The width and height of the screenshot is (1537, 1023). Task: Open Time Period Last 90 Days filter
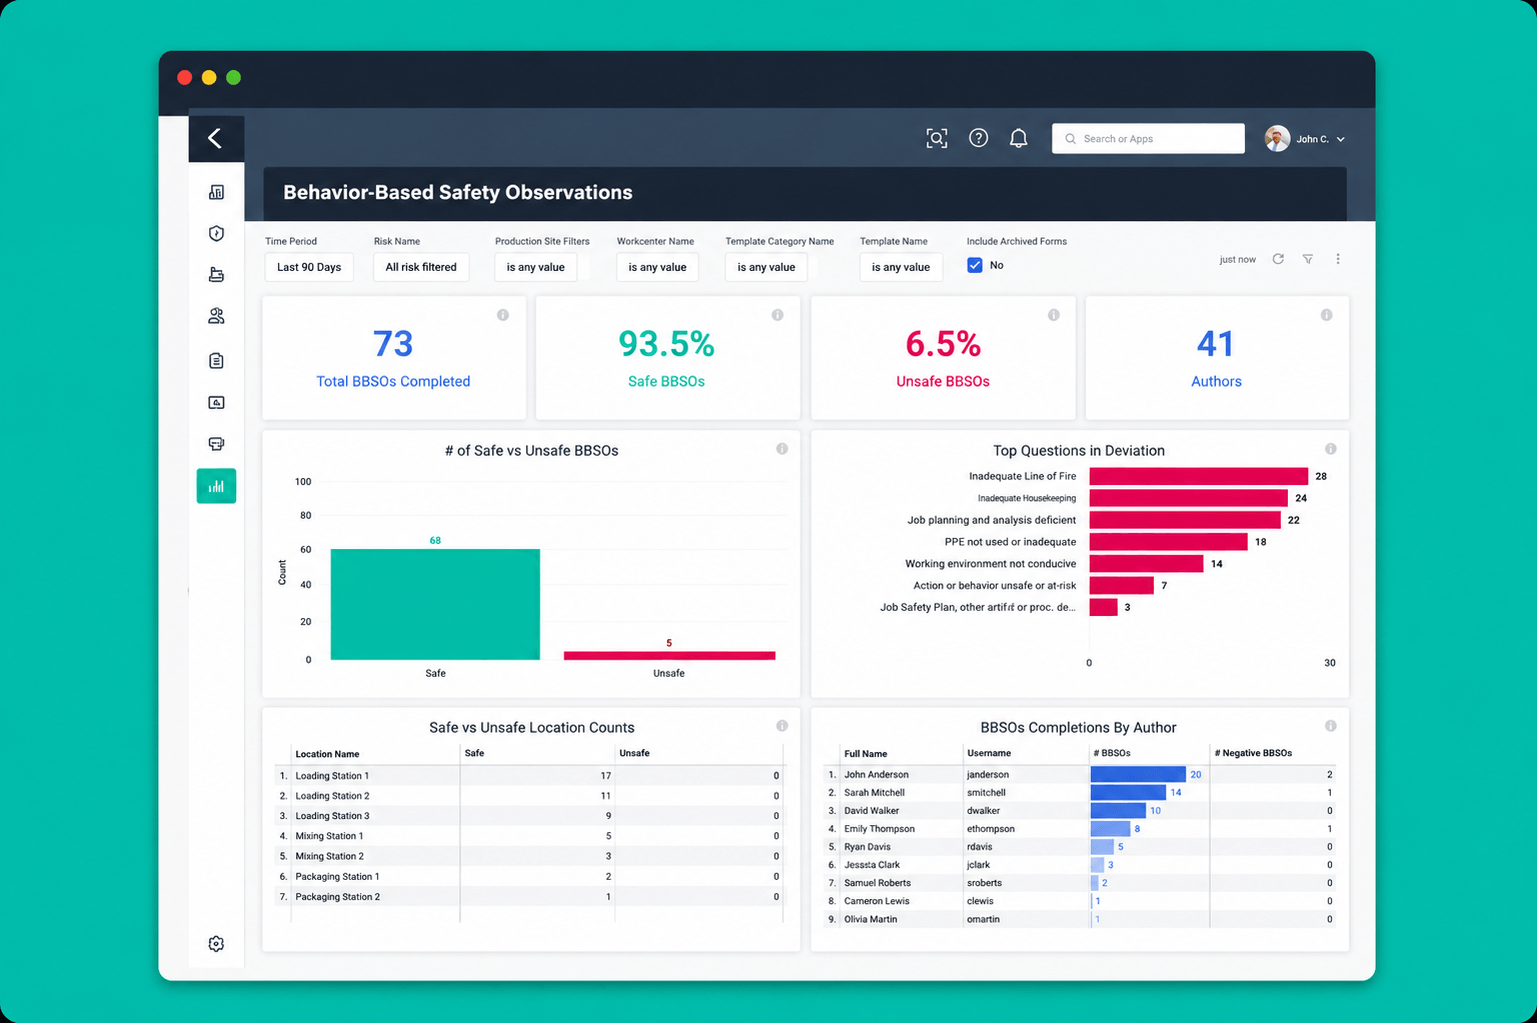click(309, 267)
